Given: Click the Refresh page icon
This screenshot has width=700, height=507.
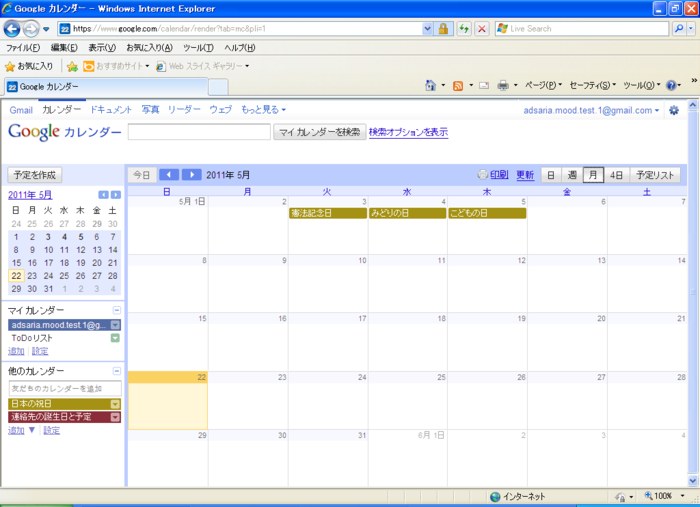Looking at the screenshot, I should tap(464, 29).
